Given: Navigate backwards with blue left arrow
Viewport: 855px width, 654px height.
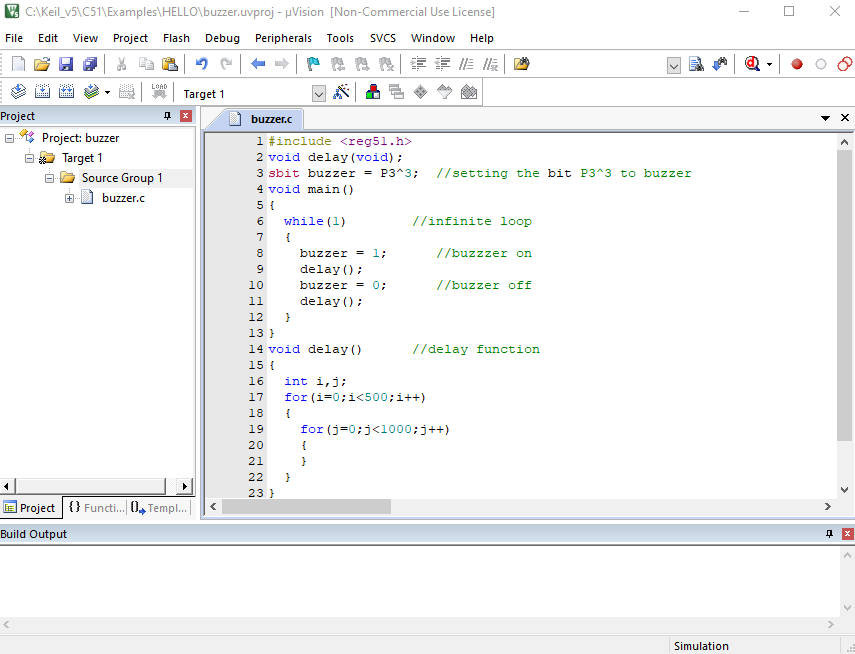Looking at the screenshot, I should [258, 64].
